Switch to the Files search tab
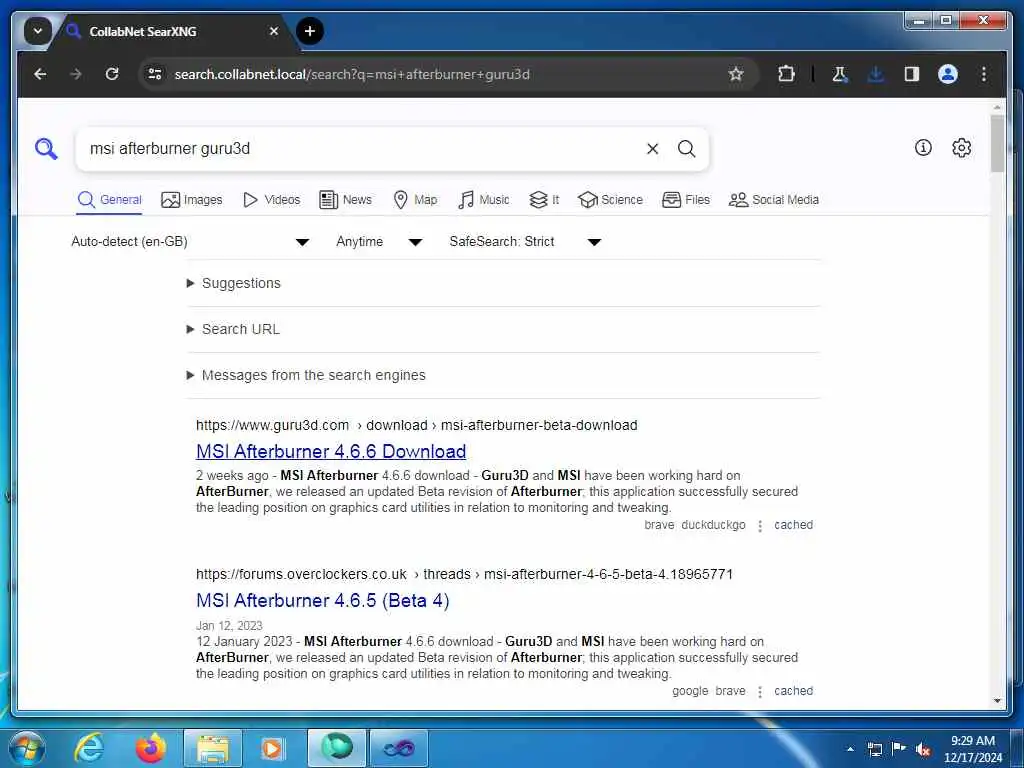This screenshot has width=1024, height=768. click(686, 200)
